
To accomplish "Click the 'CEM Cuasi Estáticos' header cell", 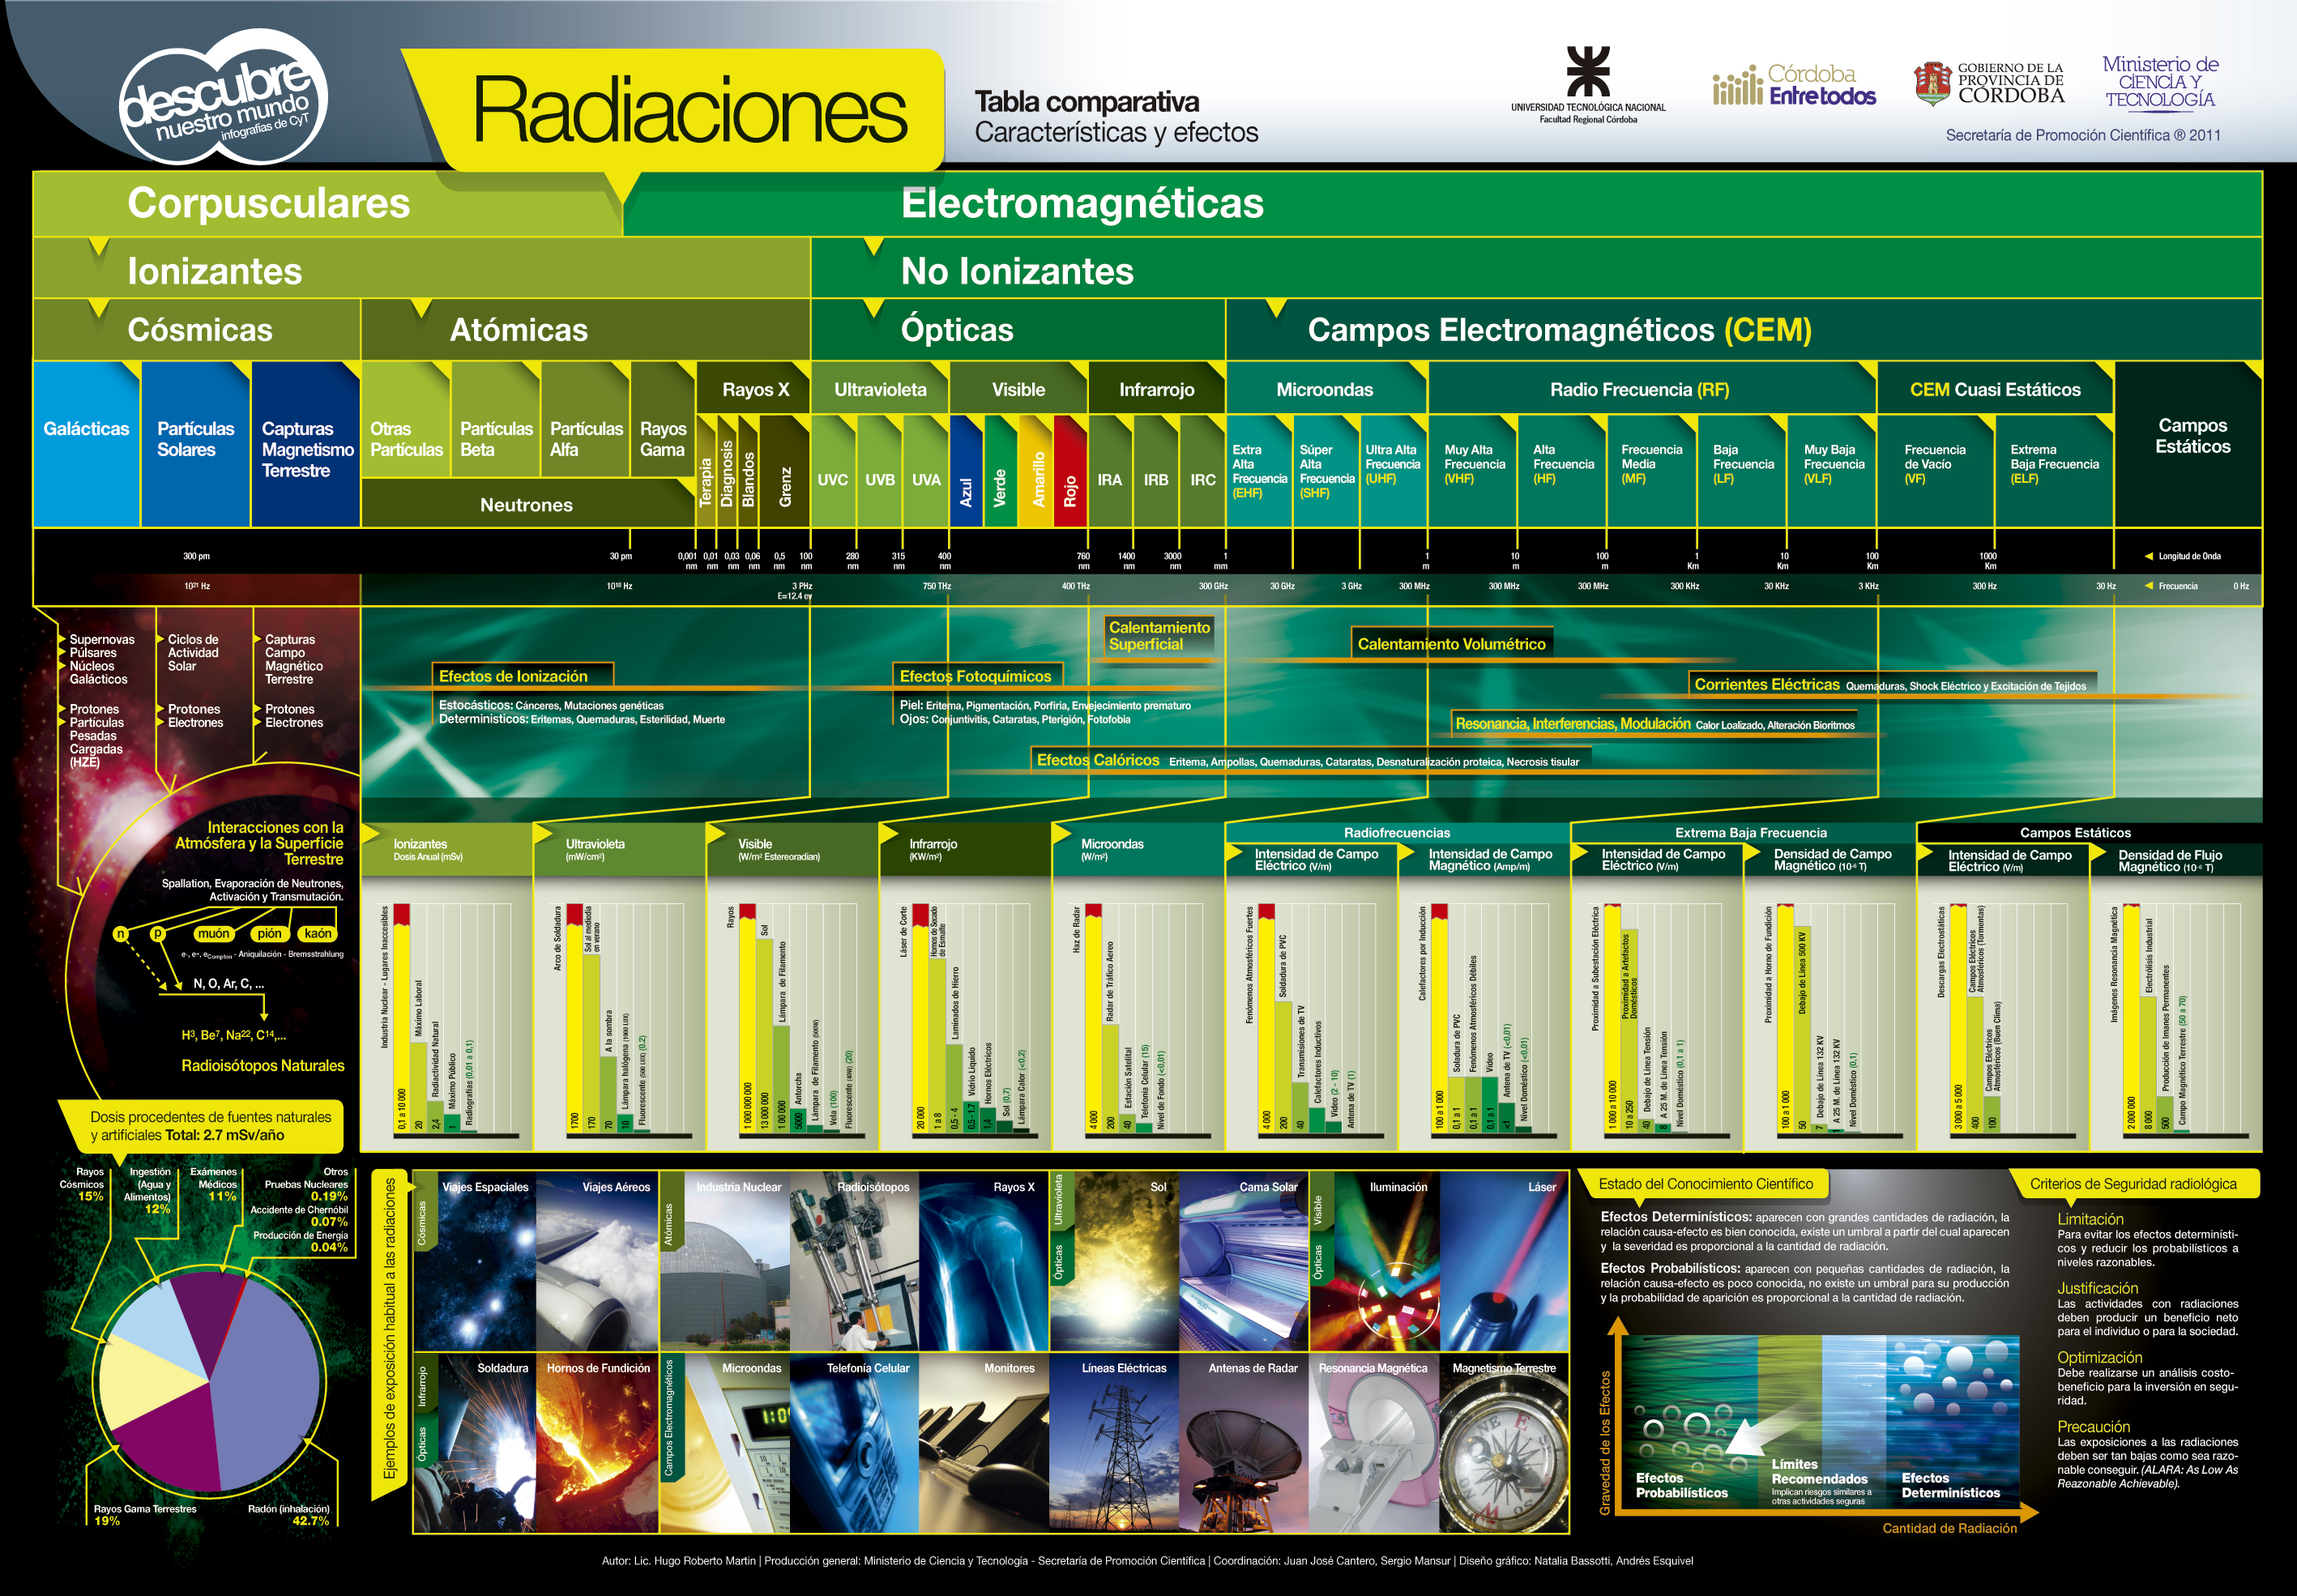I will [1995, 389].
